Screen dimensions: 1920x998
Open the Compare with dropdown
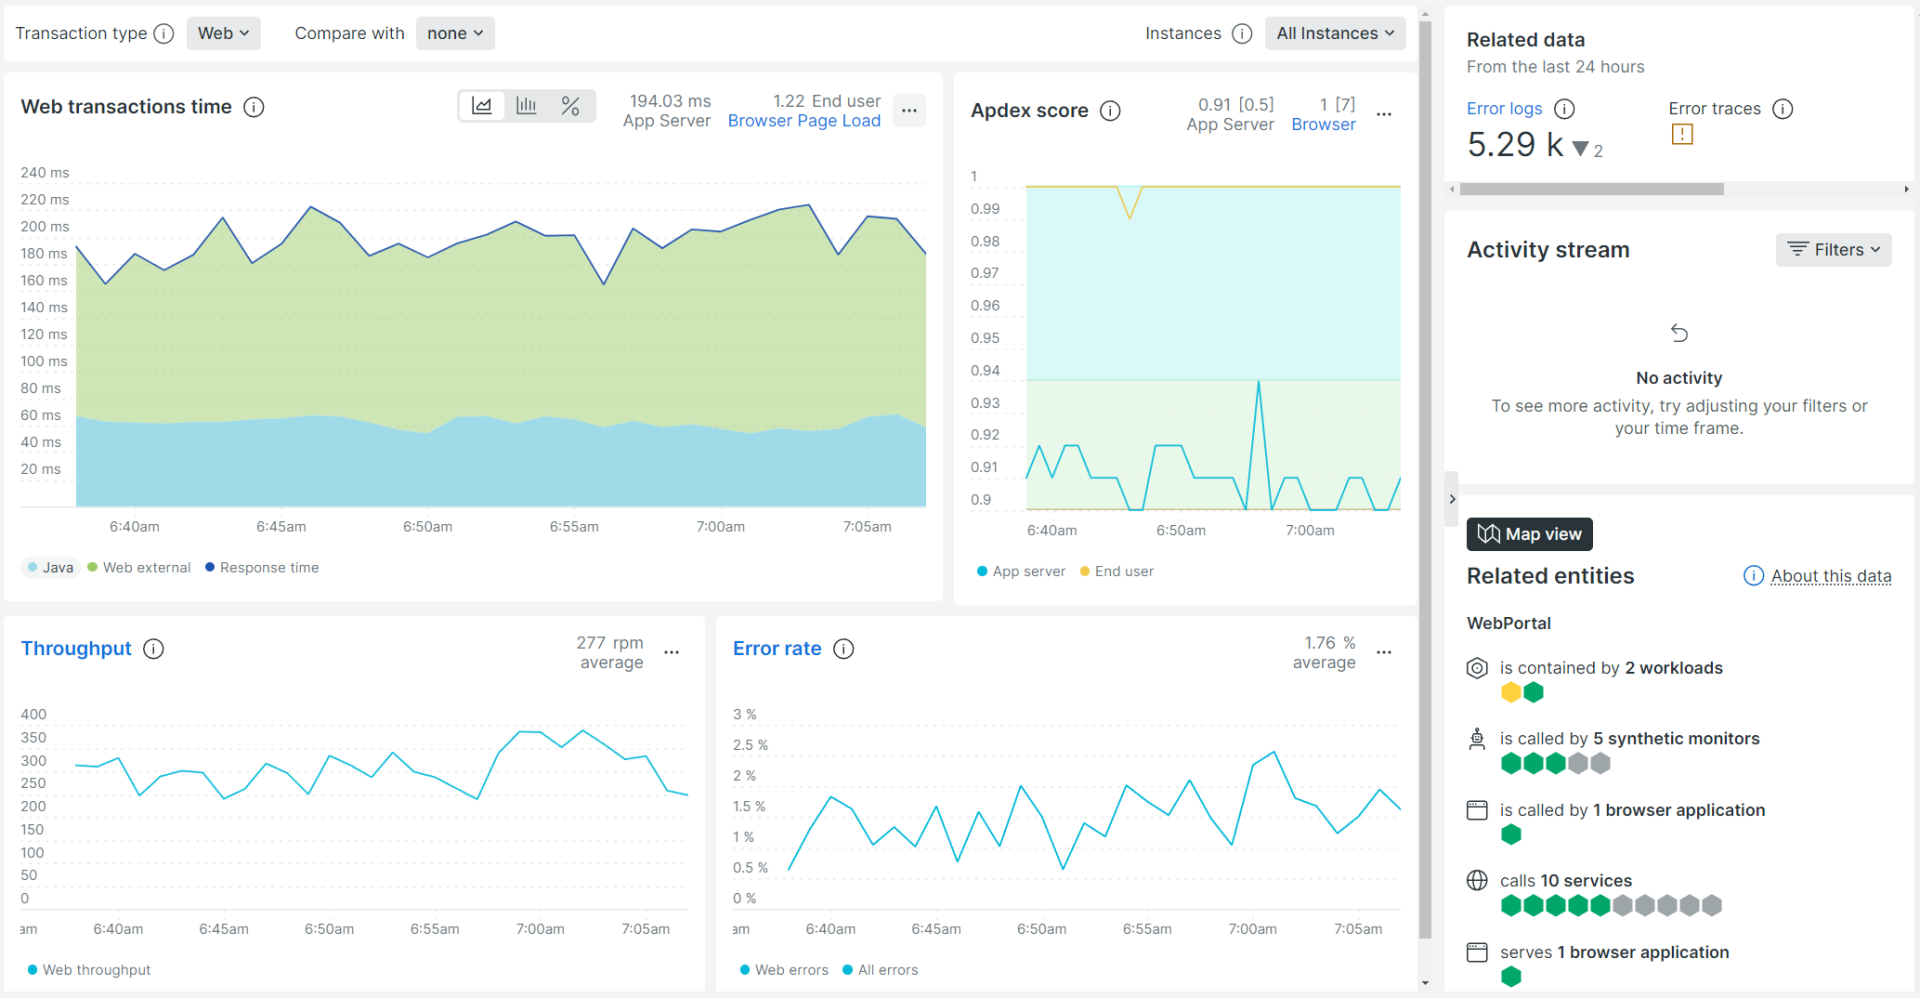pyautogui.click(x=455, y=33)
